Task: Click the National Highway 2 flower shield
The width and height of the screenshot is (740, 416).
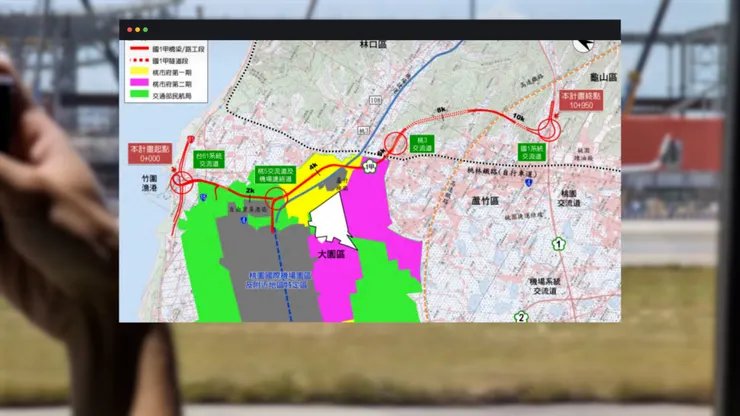Action: [521, 317]
